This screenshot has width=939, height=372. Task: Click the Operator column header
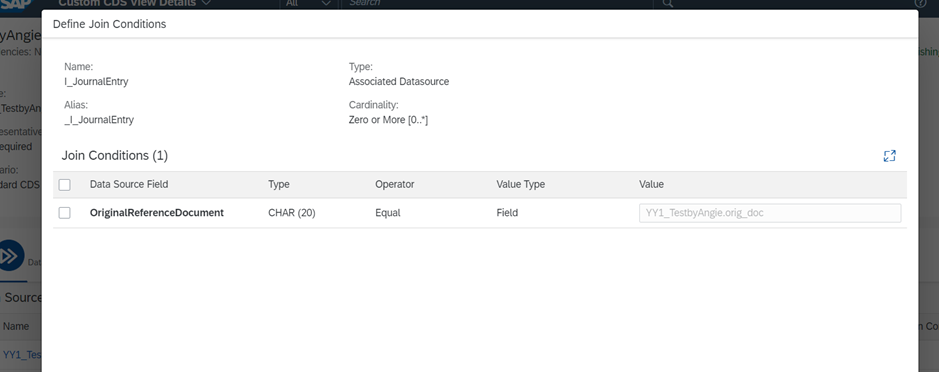point(395,184)
